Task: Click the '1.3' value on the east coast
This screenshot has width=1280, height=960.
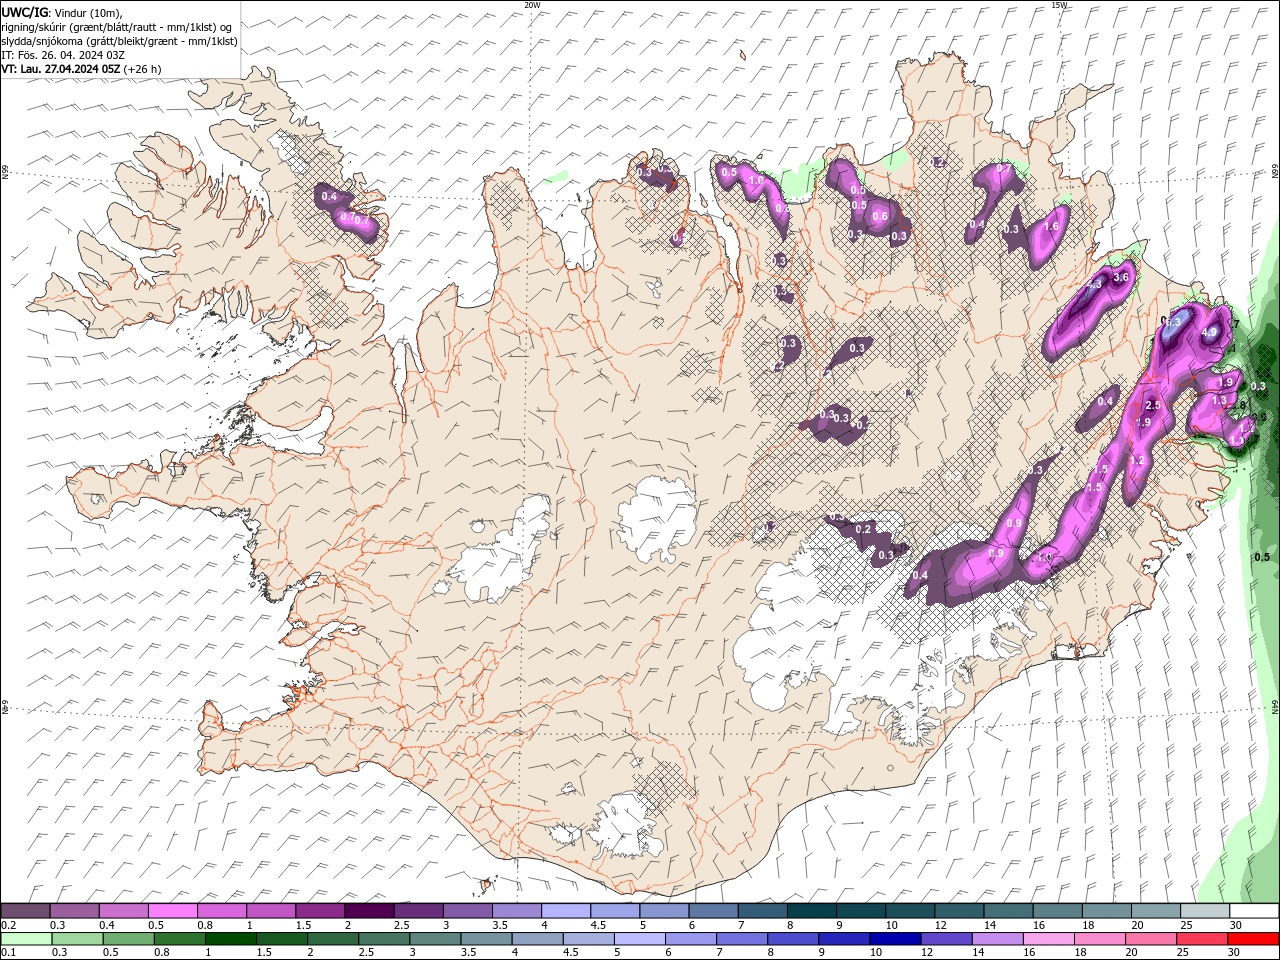Action: pyautogui.click(x=1219, y=400)
